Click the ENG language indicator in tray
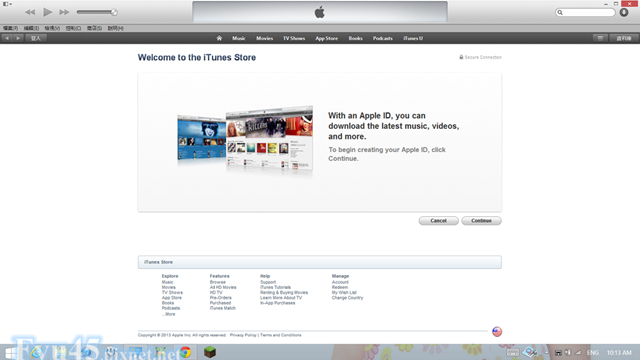The image size is (640, 360). pos(593,353)
